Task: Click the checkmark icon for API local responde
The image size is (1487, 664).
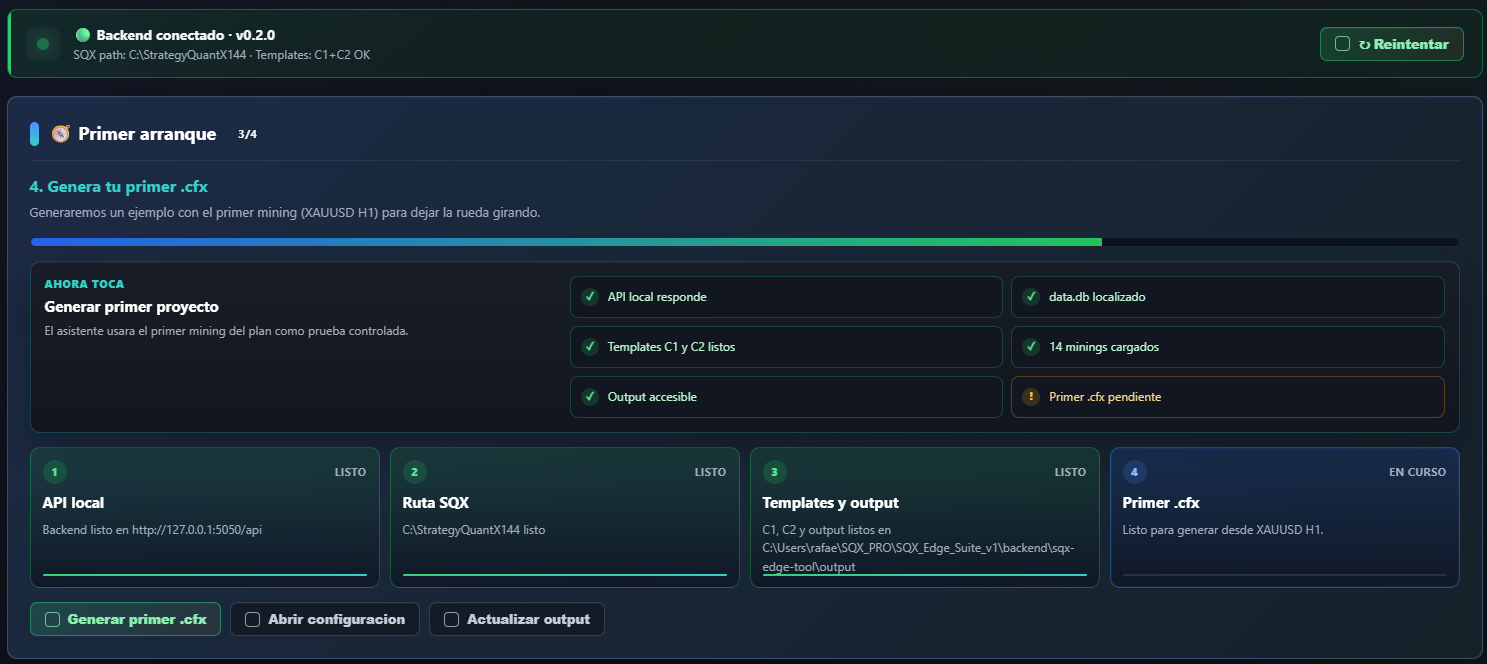Action: pyautogui.click(x=590, y=297)
